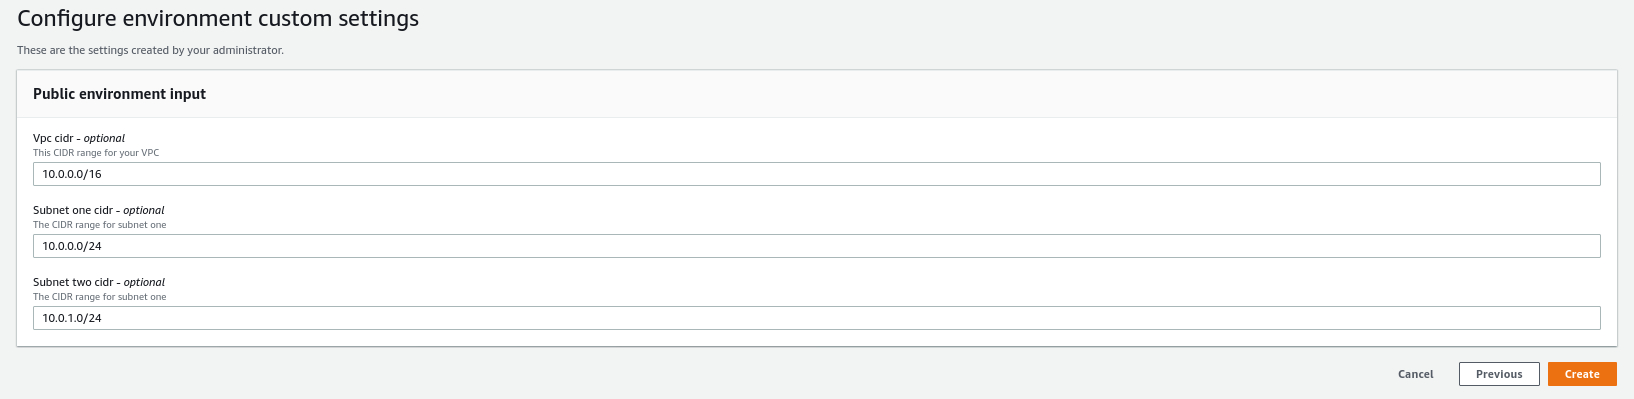Click the hint text under Subnet two cidr
The width and height of the screenshot is (1634, 399).
[x=100, y=297]
